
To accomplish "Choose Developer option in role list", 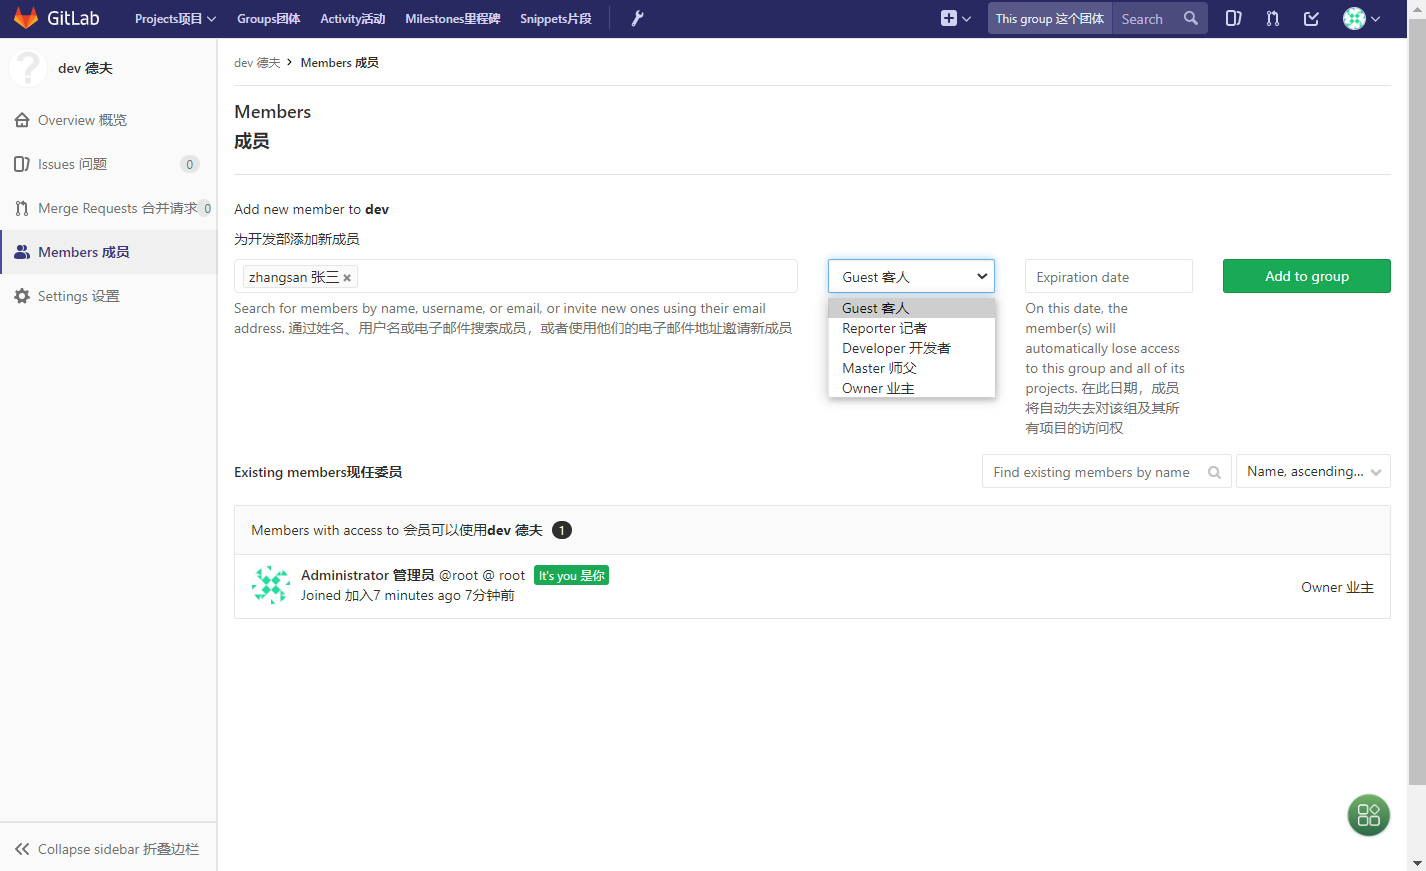I will click(x=912, y=348).
